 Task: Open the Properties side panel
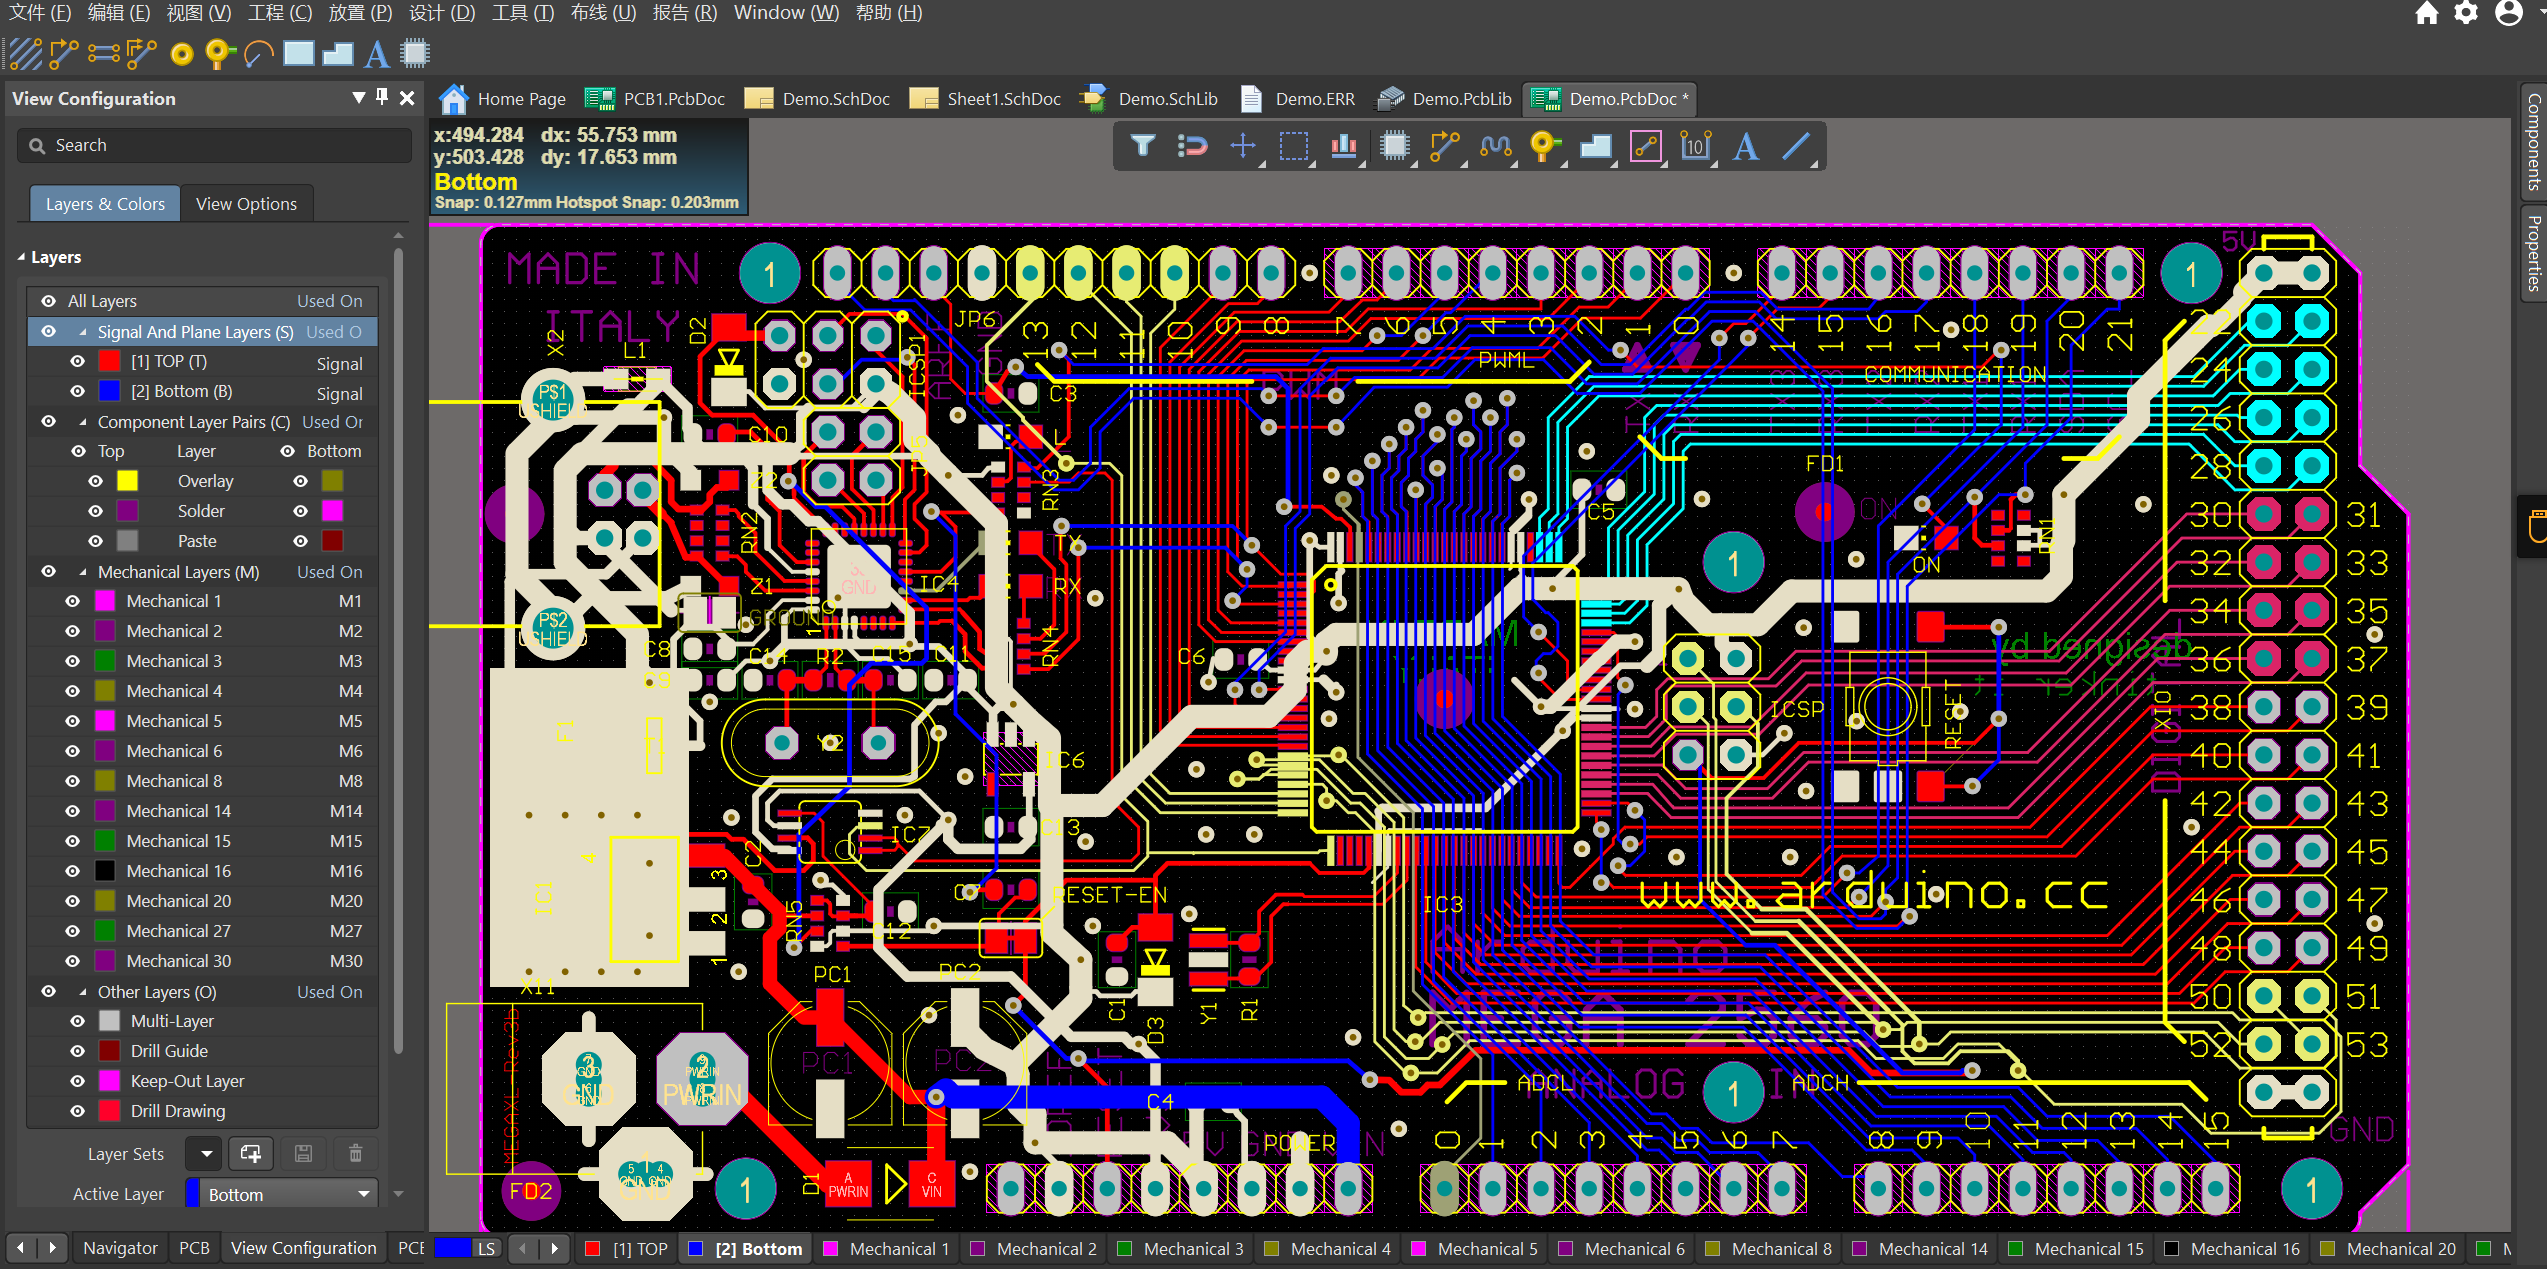click(x=2533, y=254)
